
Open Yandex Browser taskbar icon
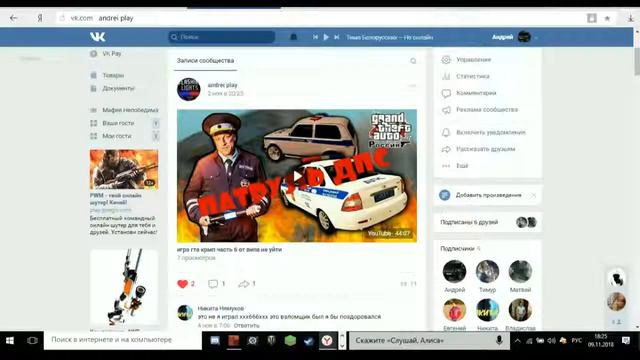click(327, 340)
